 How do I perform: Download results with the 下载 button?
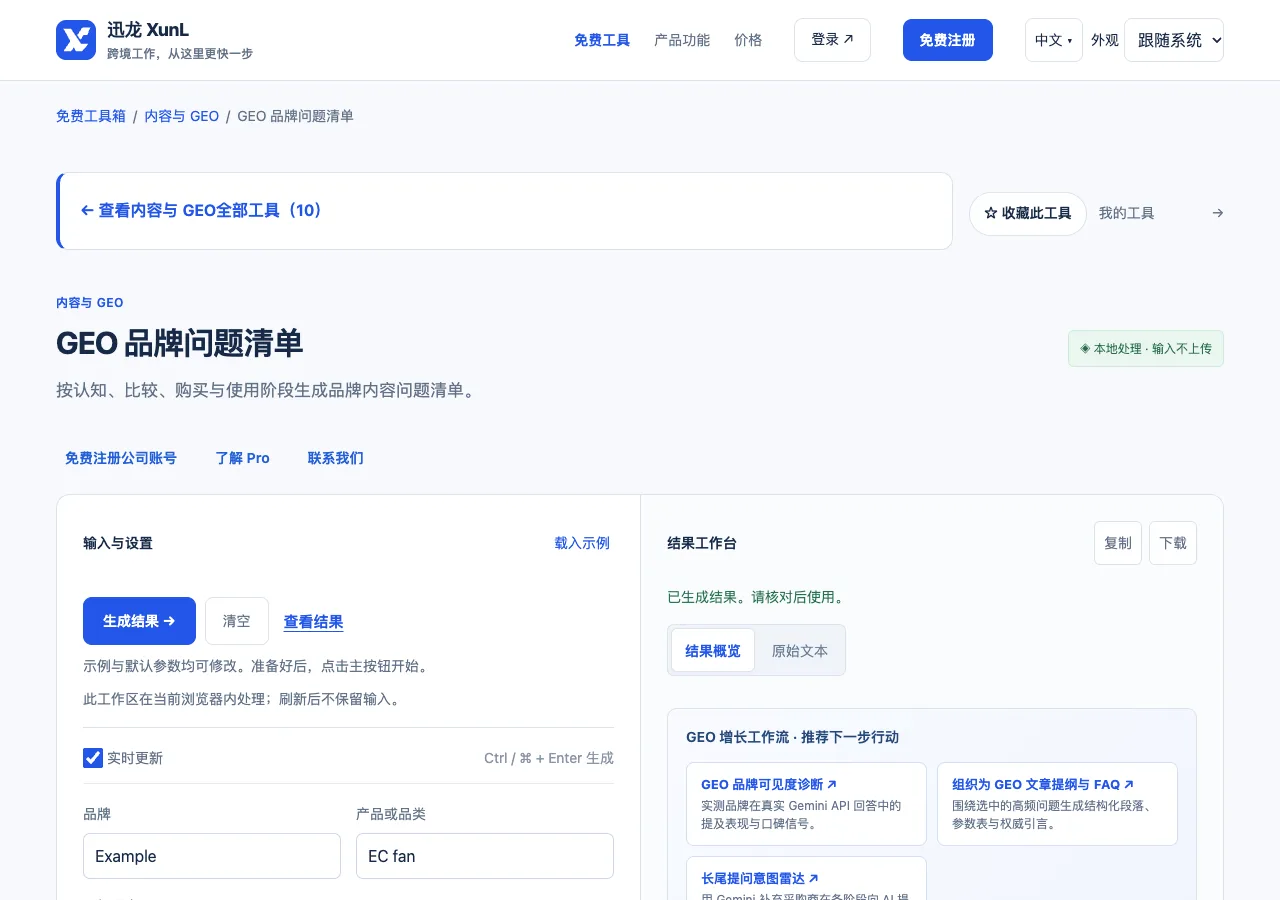1173,543
